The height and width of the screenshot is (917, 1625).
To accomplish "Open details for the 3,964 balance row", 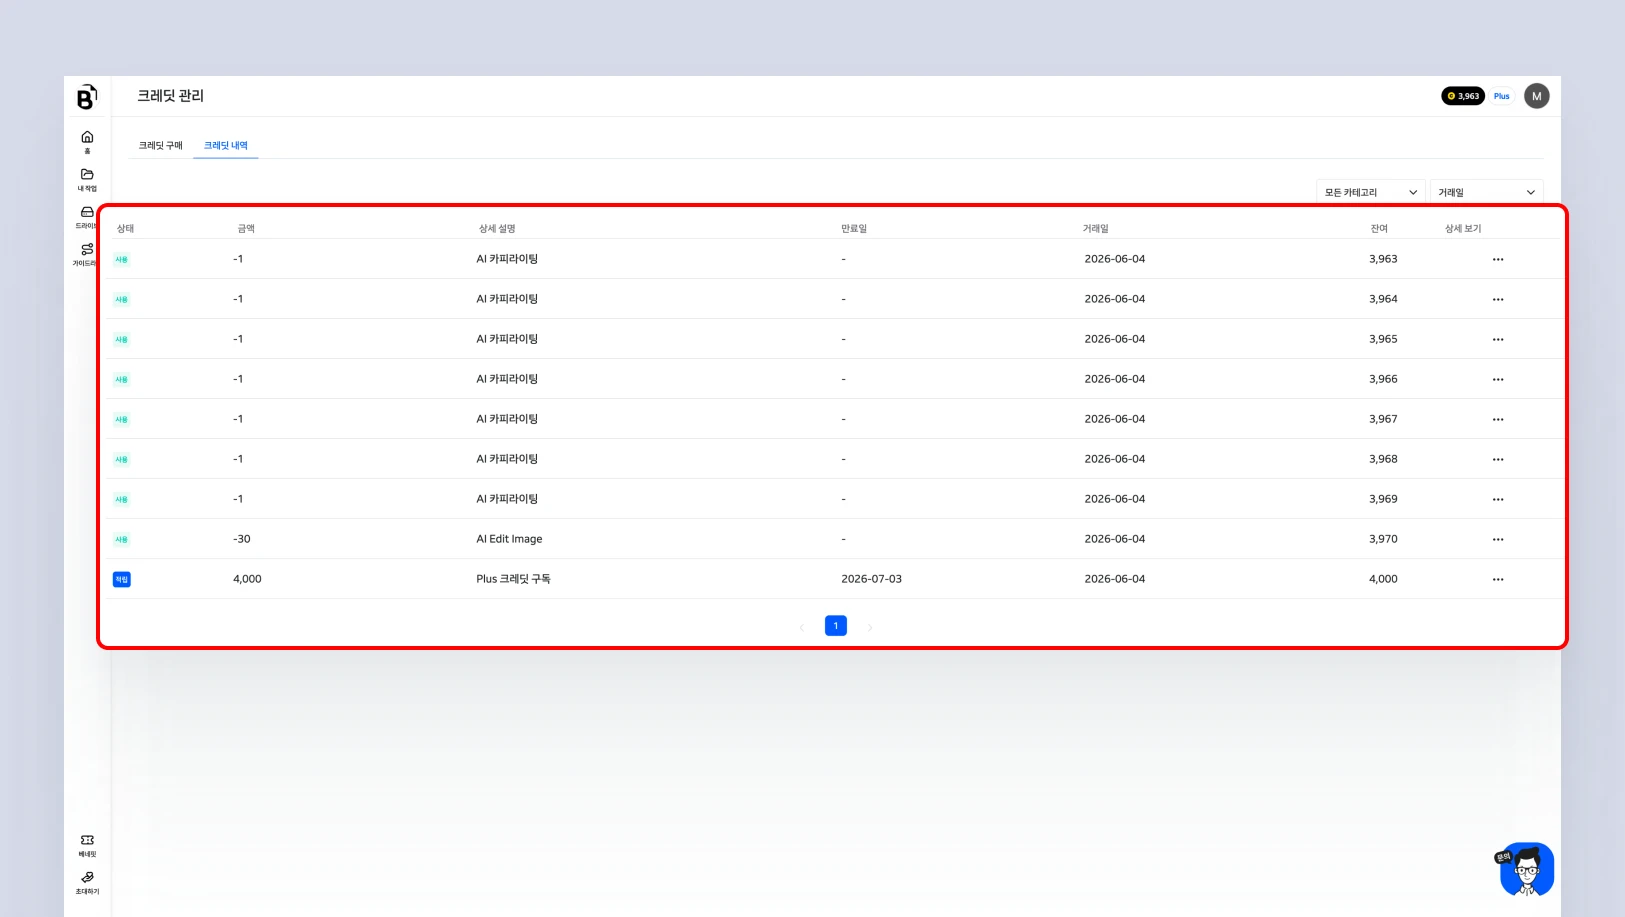I will pyautogui.click(x=1497, y=299).
